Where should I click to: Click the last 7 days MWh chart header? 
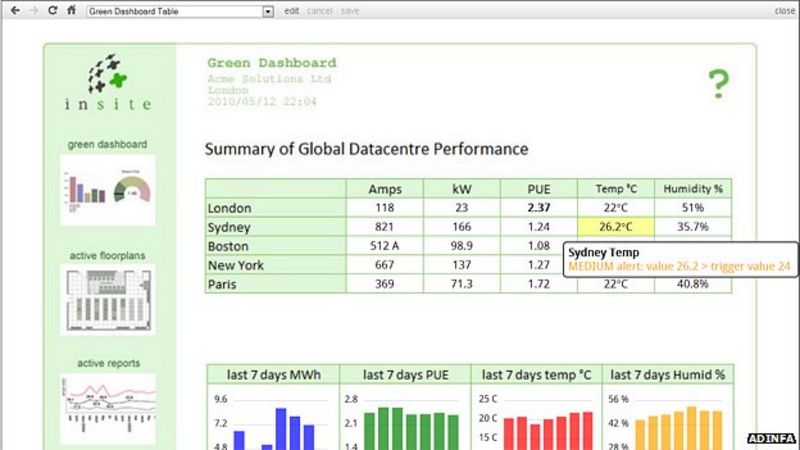pyautogui.click(x=272, y=375)
